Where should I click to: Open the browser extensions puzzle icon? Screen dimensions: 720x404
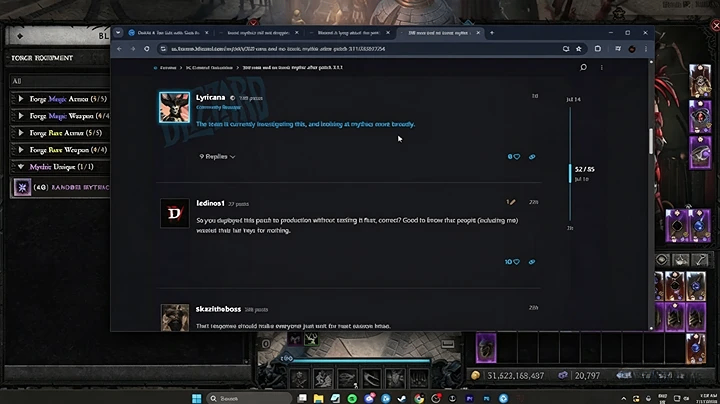pos(597,49)
